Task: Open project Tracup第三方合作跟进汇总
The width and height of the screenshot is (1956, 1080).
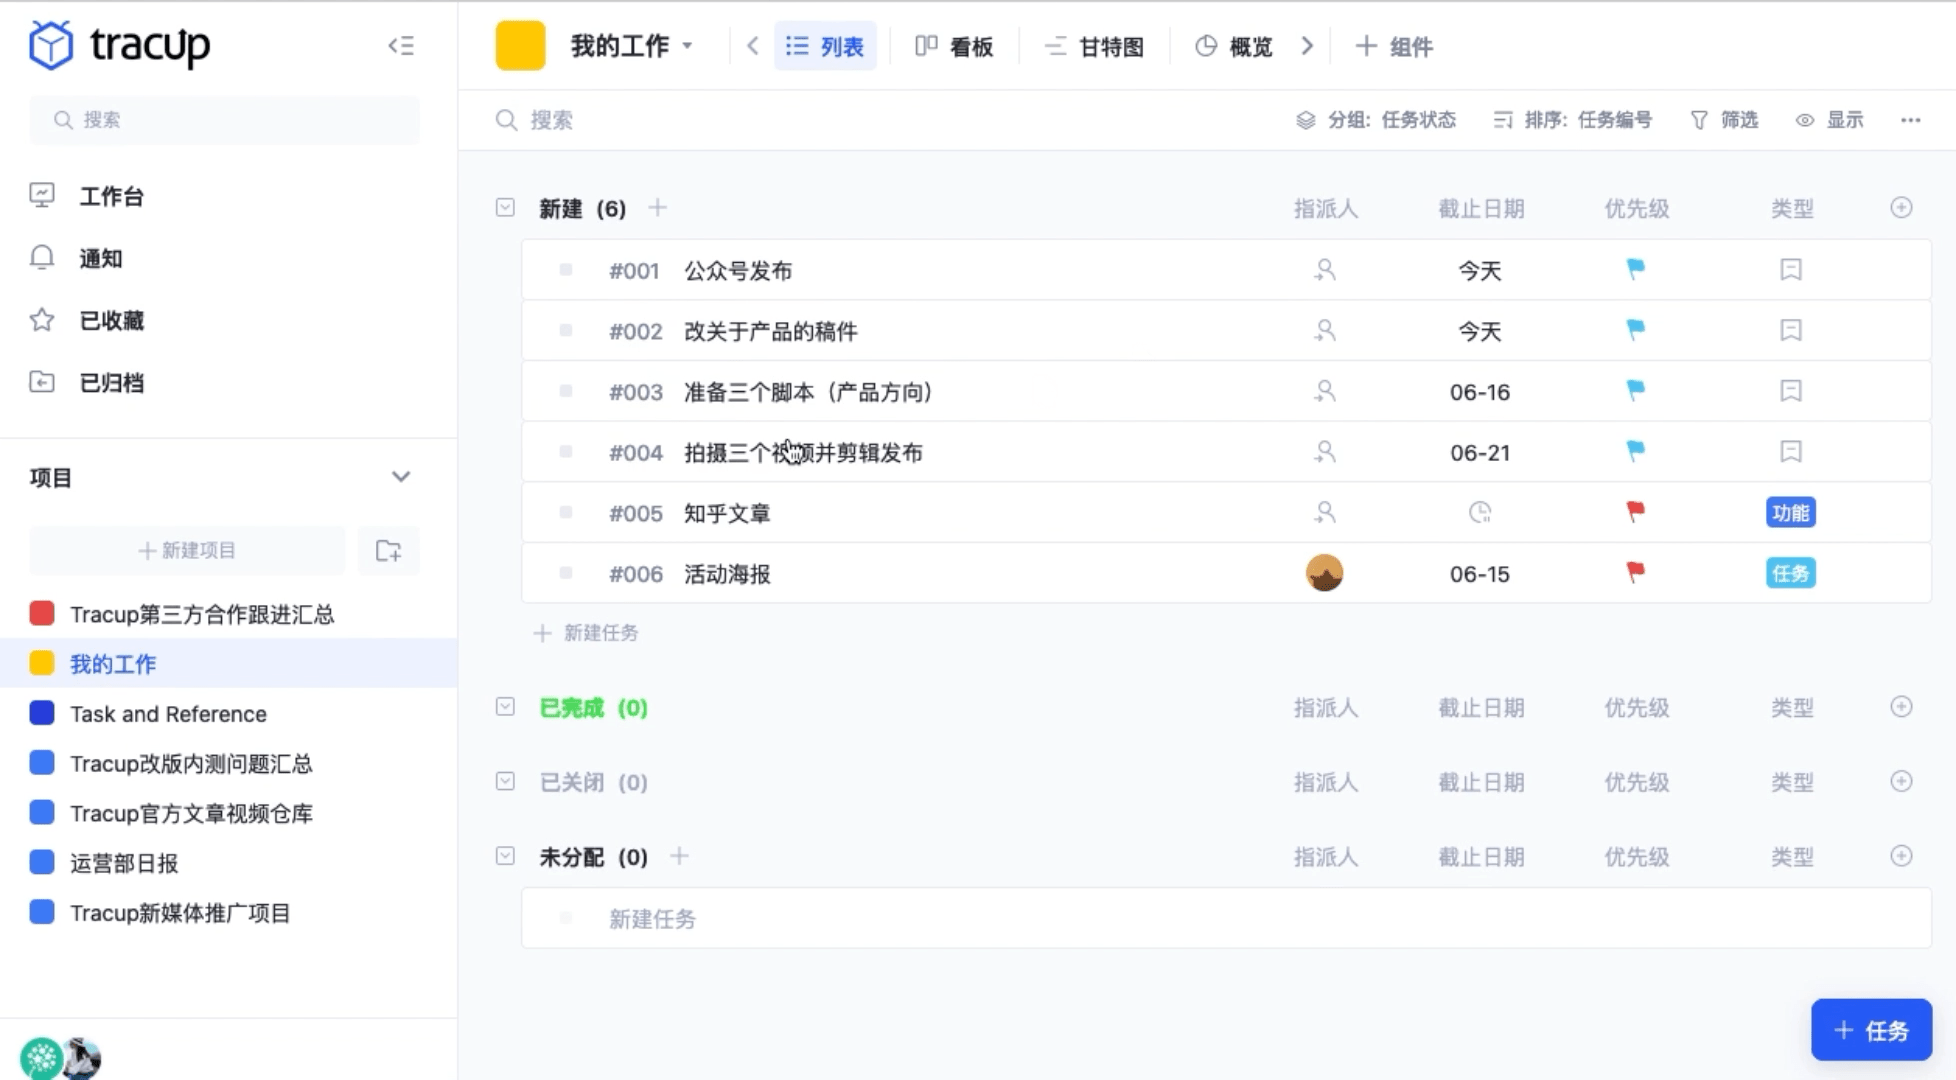Action: [201, 614]
